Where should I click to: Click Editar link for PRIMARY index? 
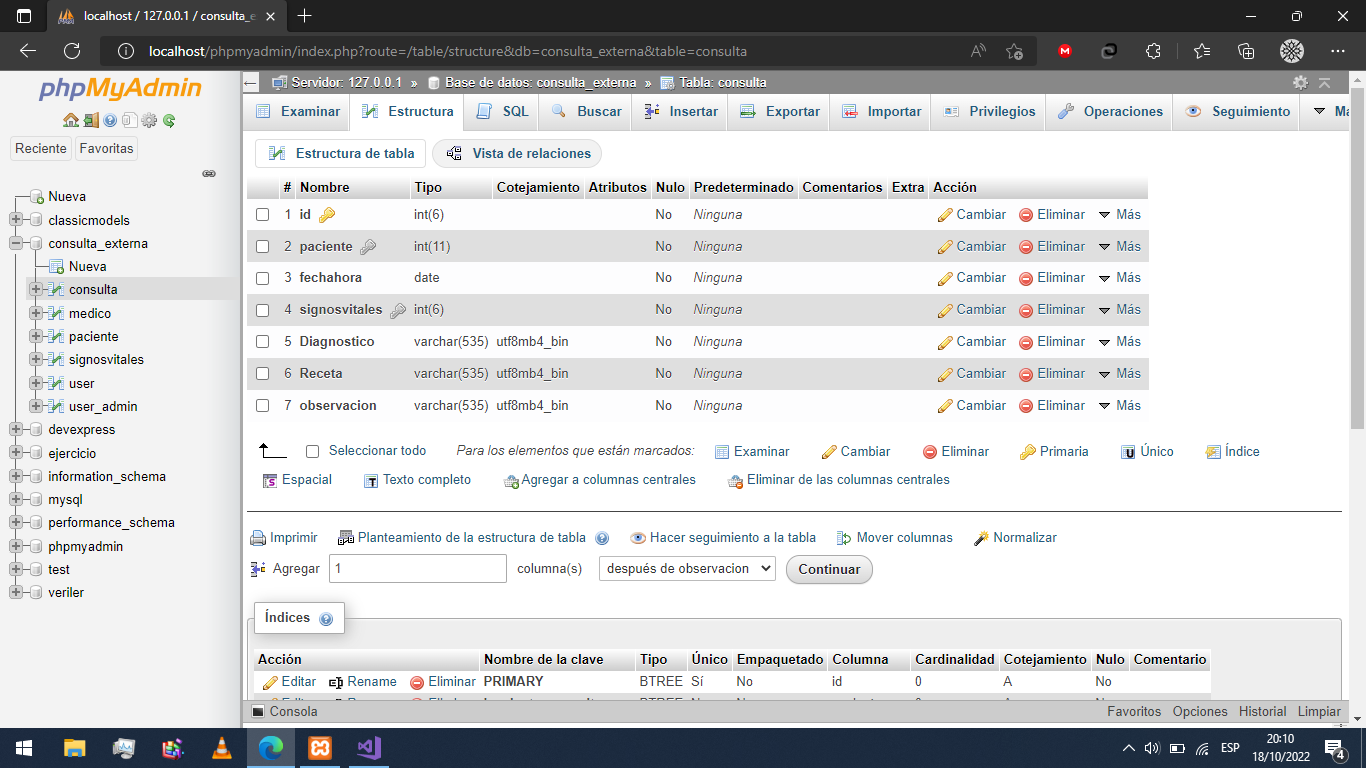click(x=289, y=682)
